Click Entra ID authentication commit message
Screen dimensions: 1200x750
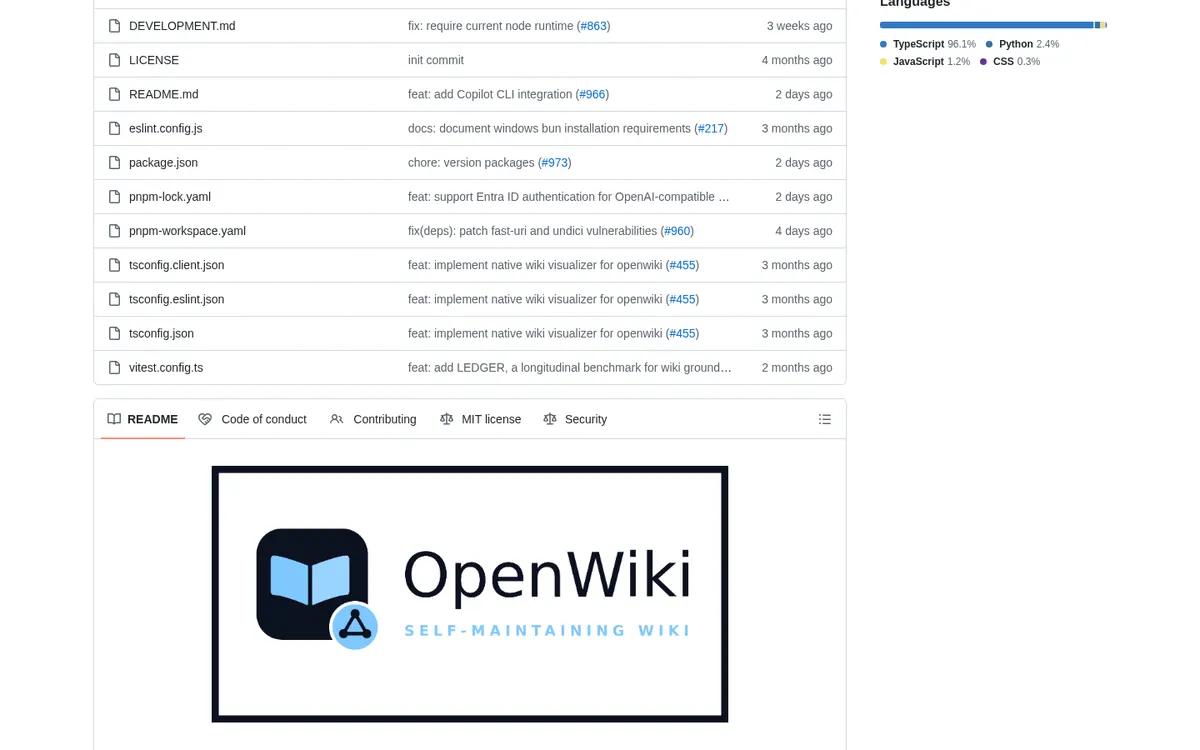point(569,197)
